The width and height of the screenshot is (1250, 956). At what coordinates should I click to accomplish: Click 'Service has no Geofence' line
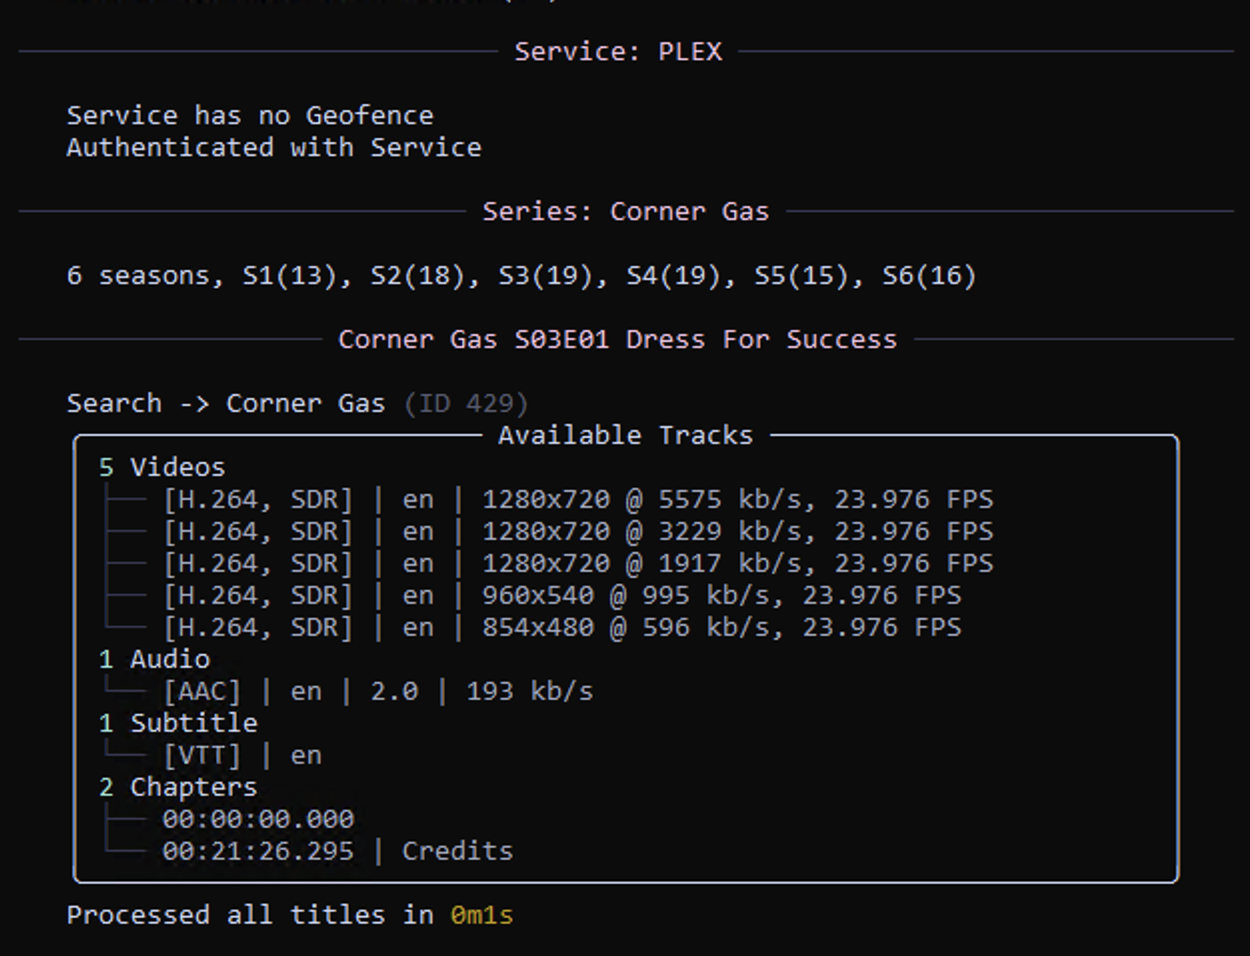point(250,116)
